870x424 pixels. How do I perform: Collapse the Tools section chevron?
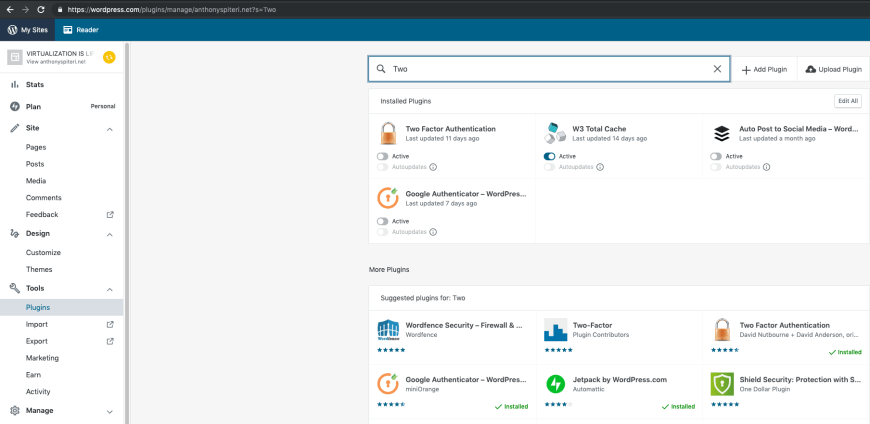click(x=110, y=289)
